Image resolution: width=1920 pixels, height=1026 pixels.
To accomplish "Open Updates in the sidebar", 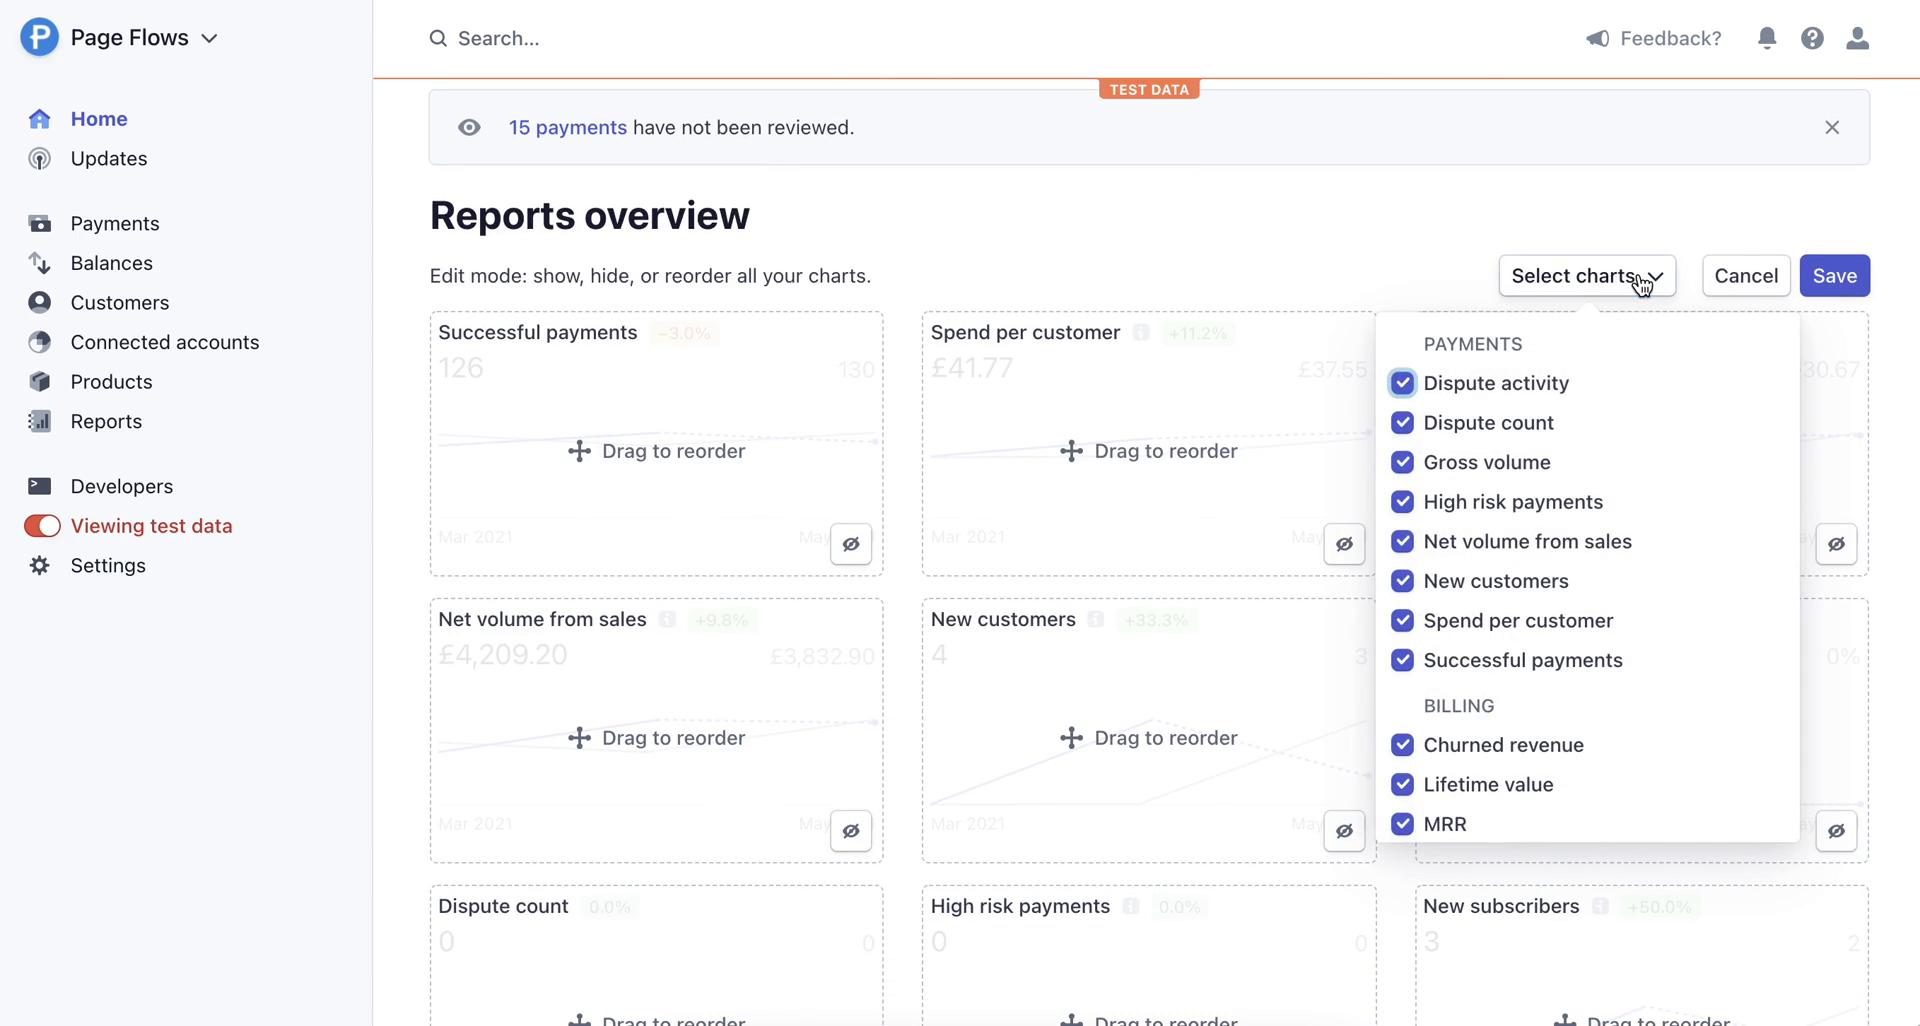I will 109,159.
